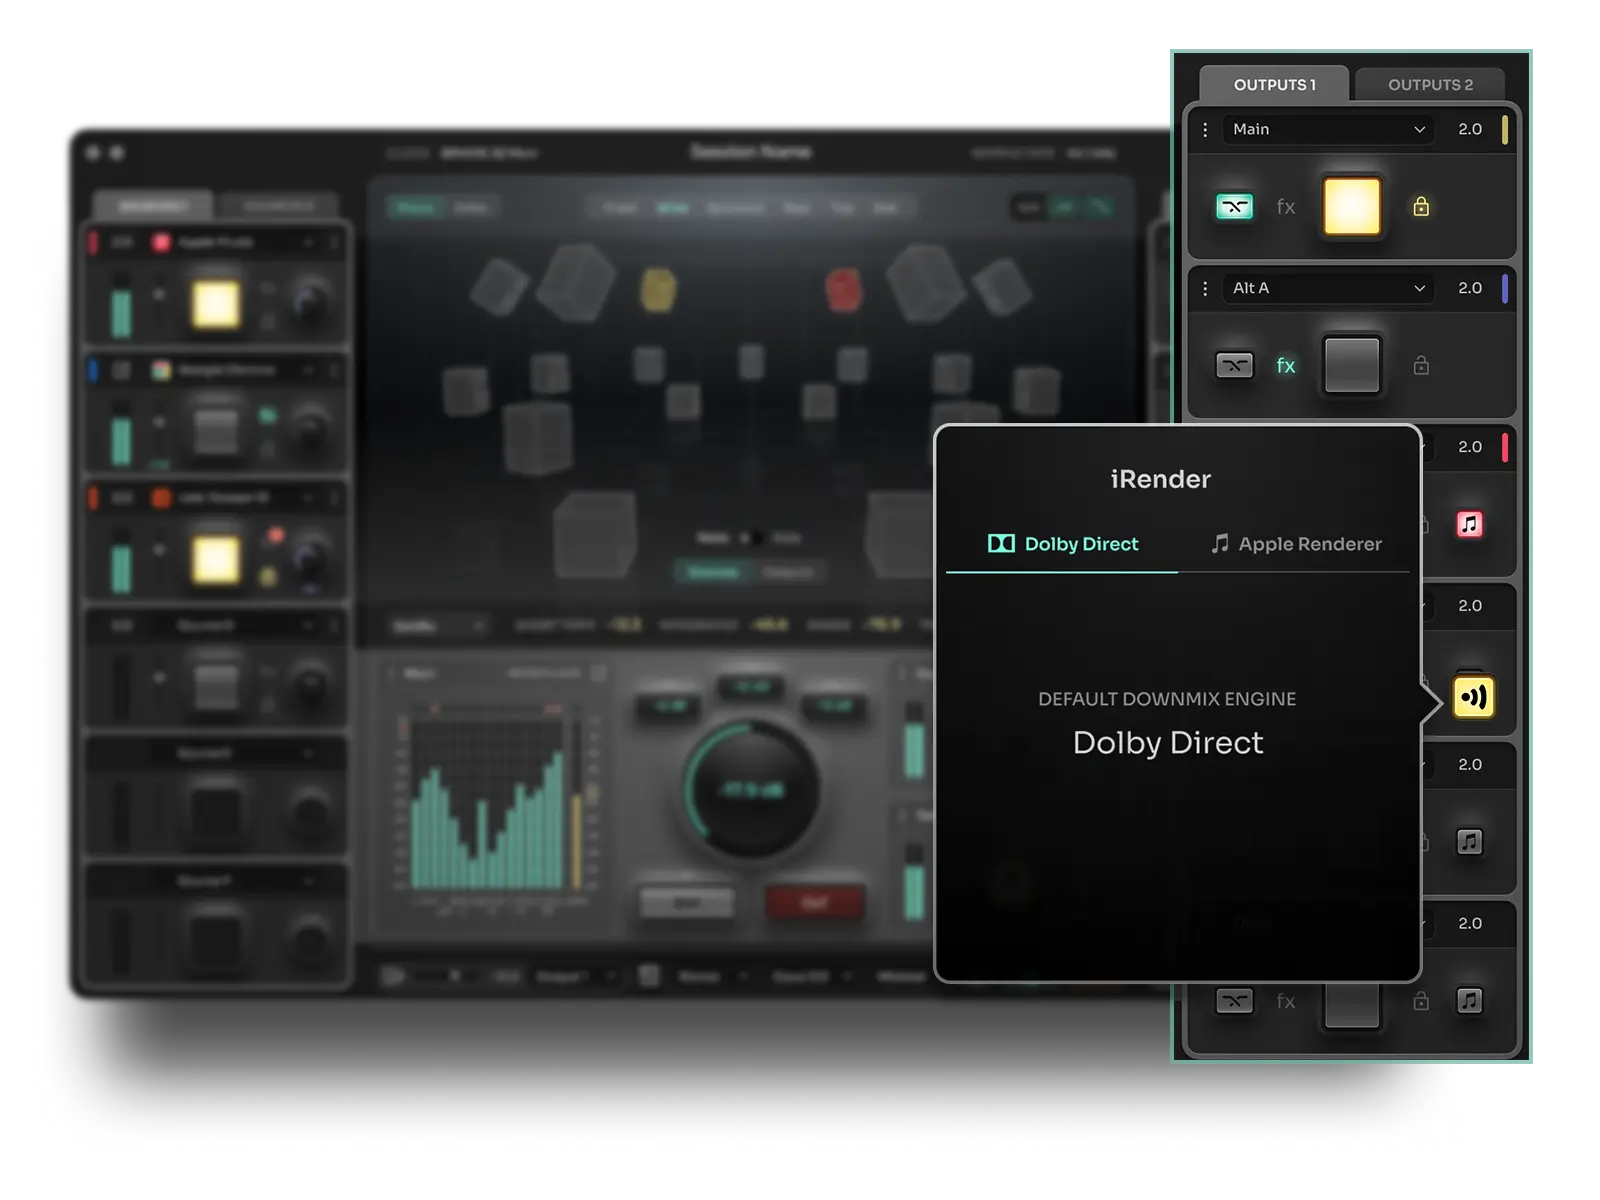The width and height of the screenshot is (1600, 1200).
Task: Open the Main output routing dropdown
Action: pyautogui.click(x=1327, y=130)
